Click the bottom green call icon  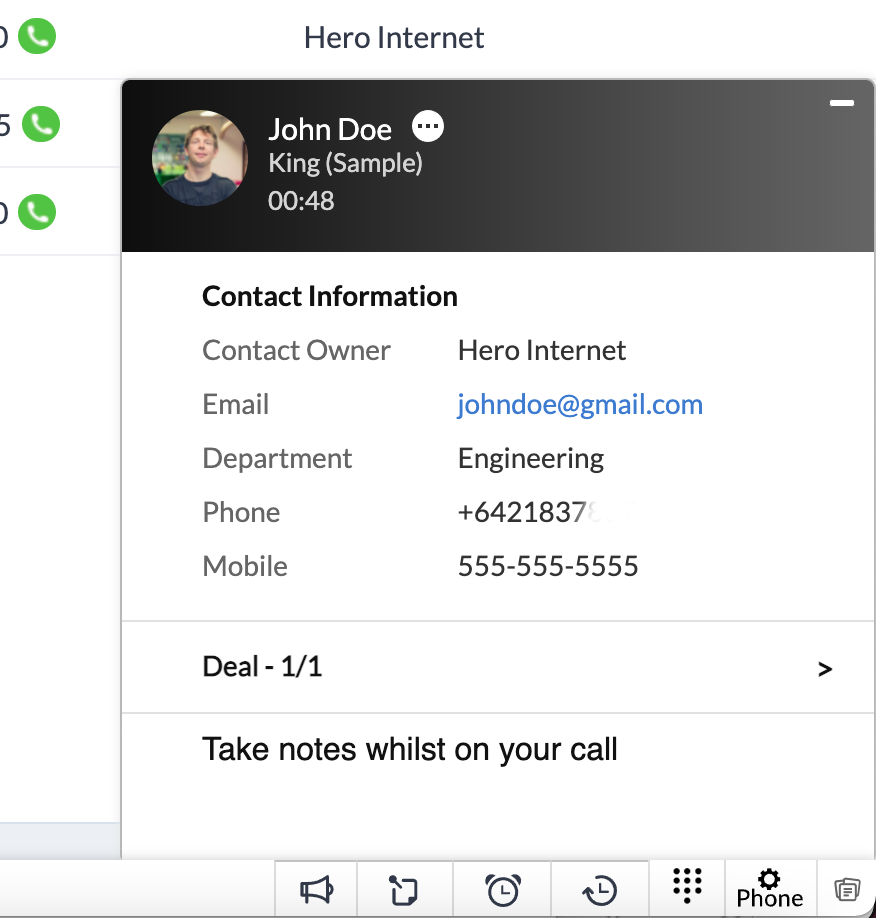pos(37,212)
